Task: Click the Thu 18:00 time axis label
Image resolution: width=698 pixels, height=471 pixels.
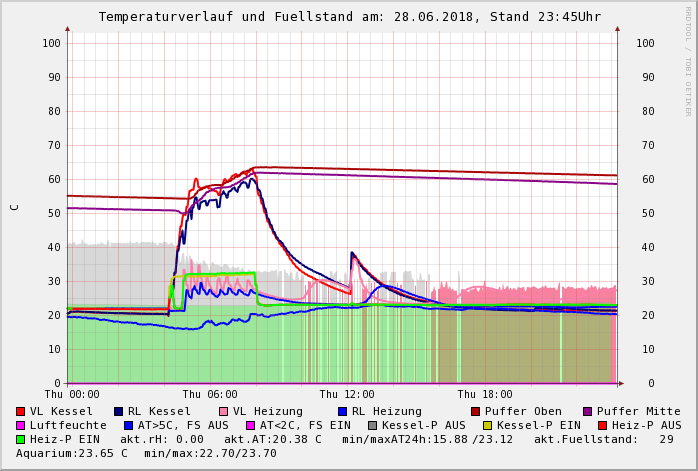Action: (x=484, y=395)
